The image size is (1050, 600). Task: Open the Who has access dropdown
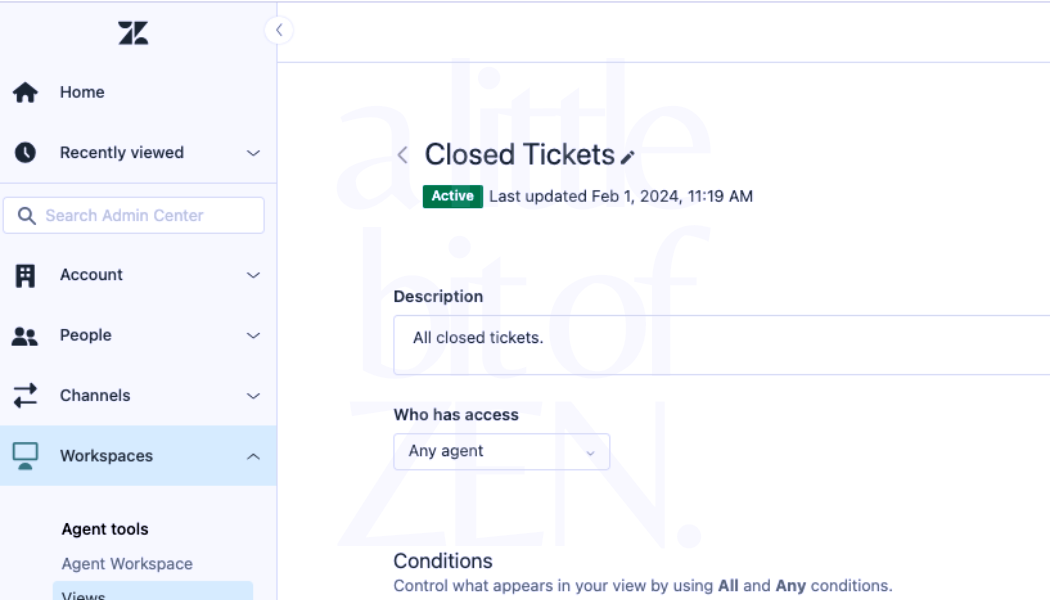501,451
